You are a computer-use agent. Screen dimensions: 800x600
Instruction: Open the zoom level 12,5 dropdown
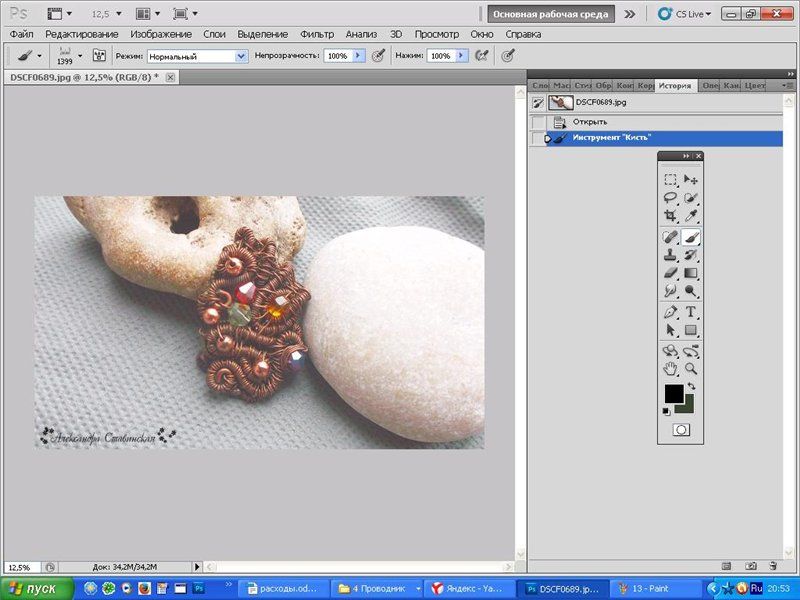tap(118, 14)
